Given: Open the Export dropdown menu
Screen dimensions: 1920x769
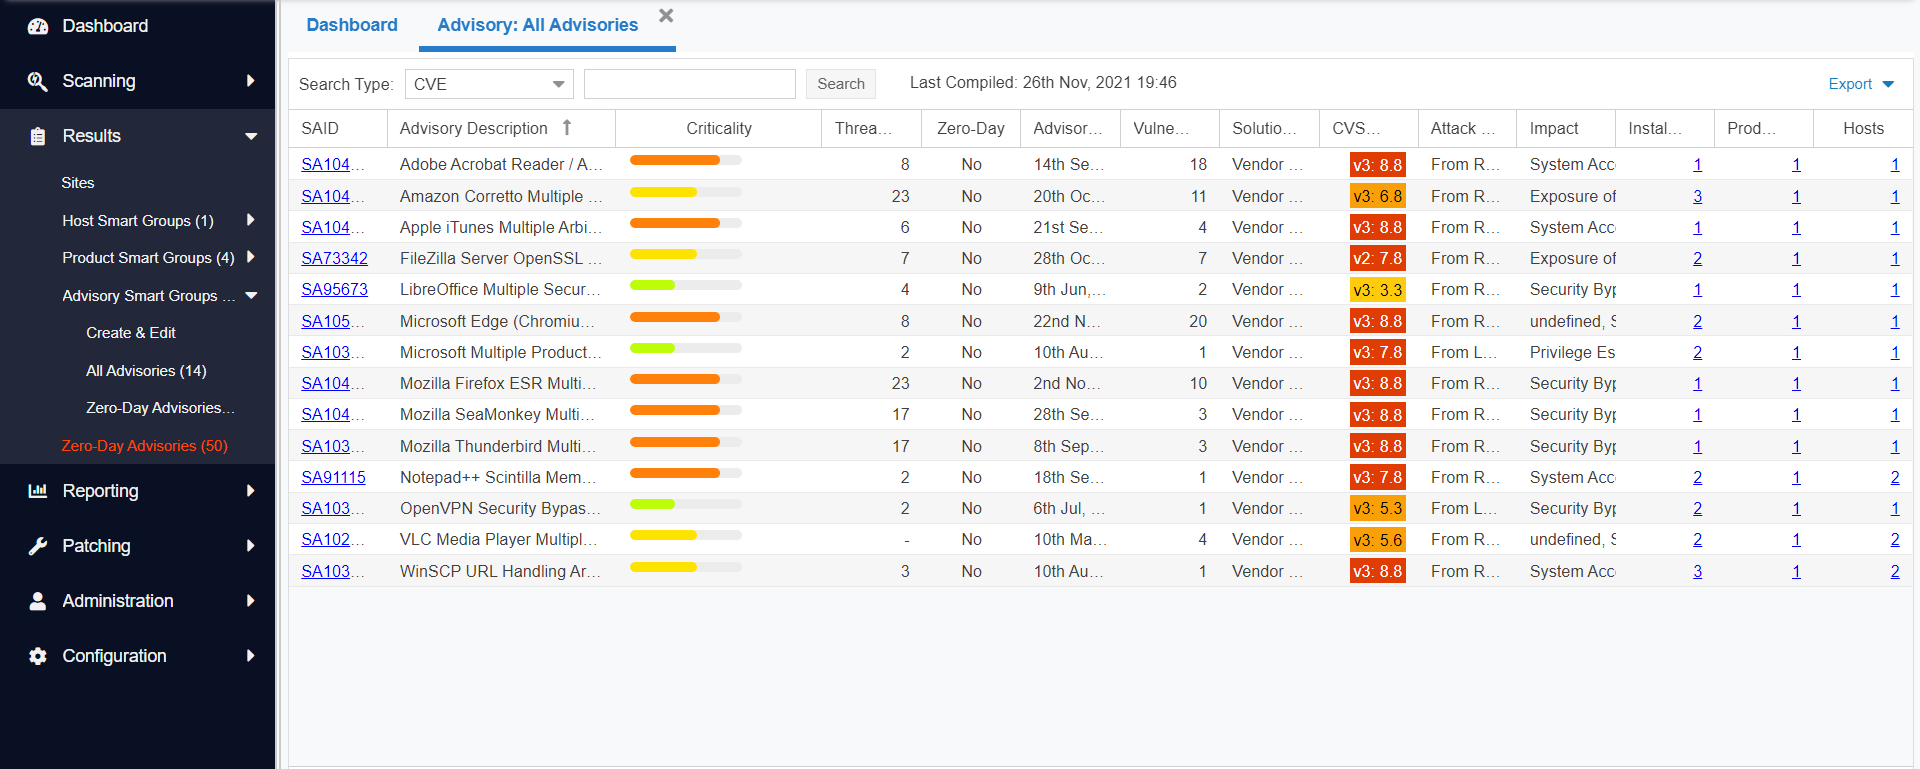Looking at the screenshot, I should 1860,84.
